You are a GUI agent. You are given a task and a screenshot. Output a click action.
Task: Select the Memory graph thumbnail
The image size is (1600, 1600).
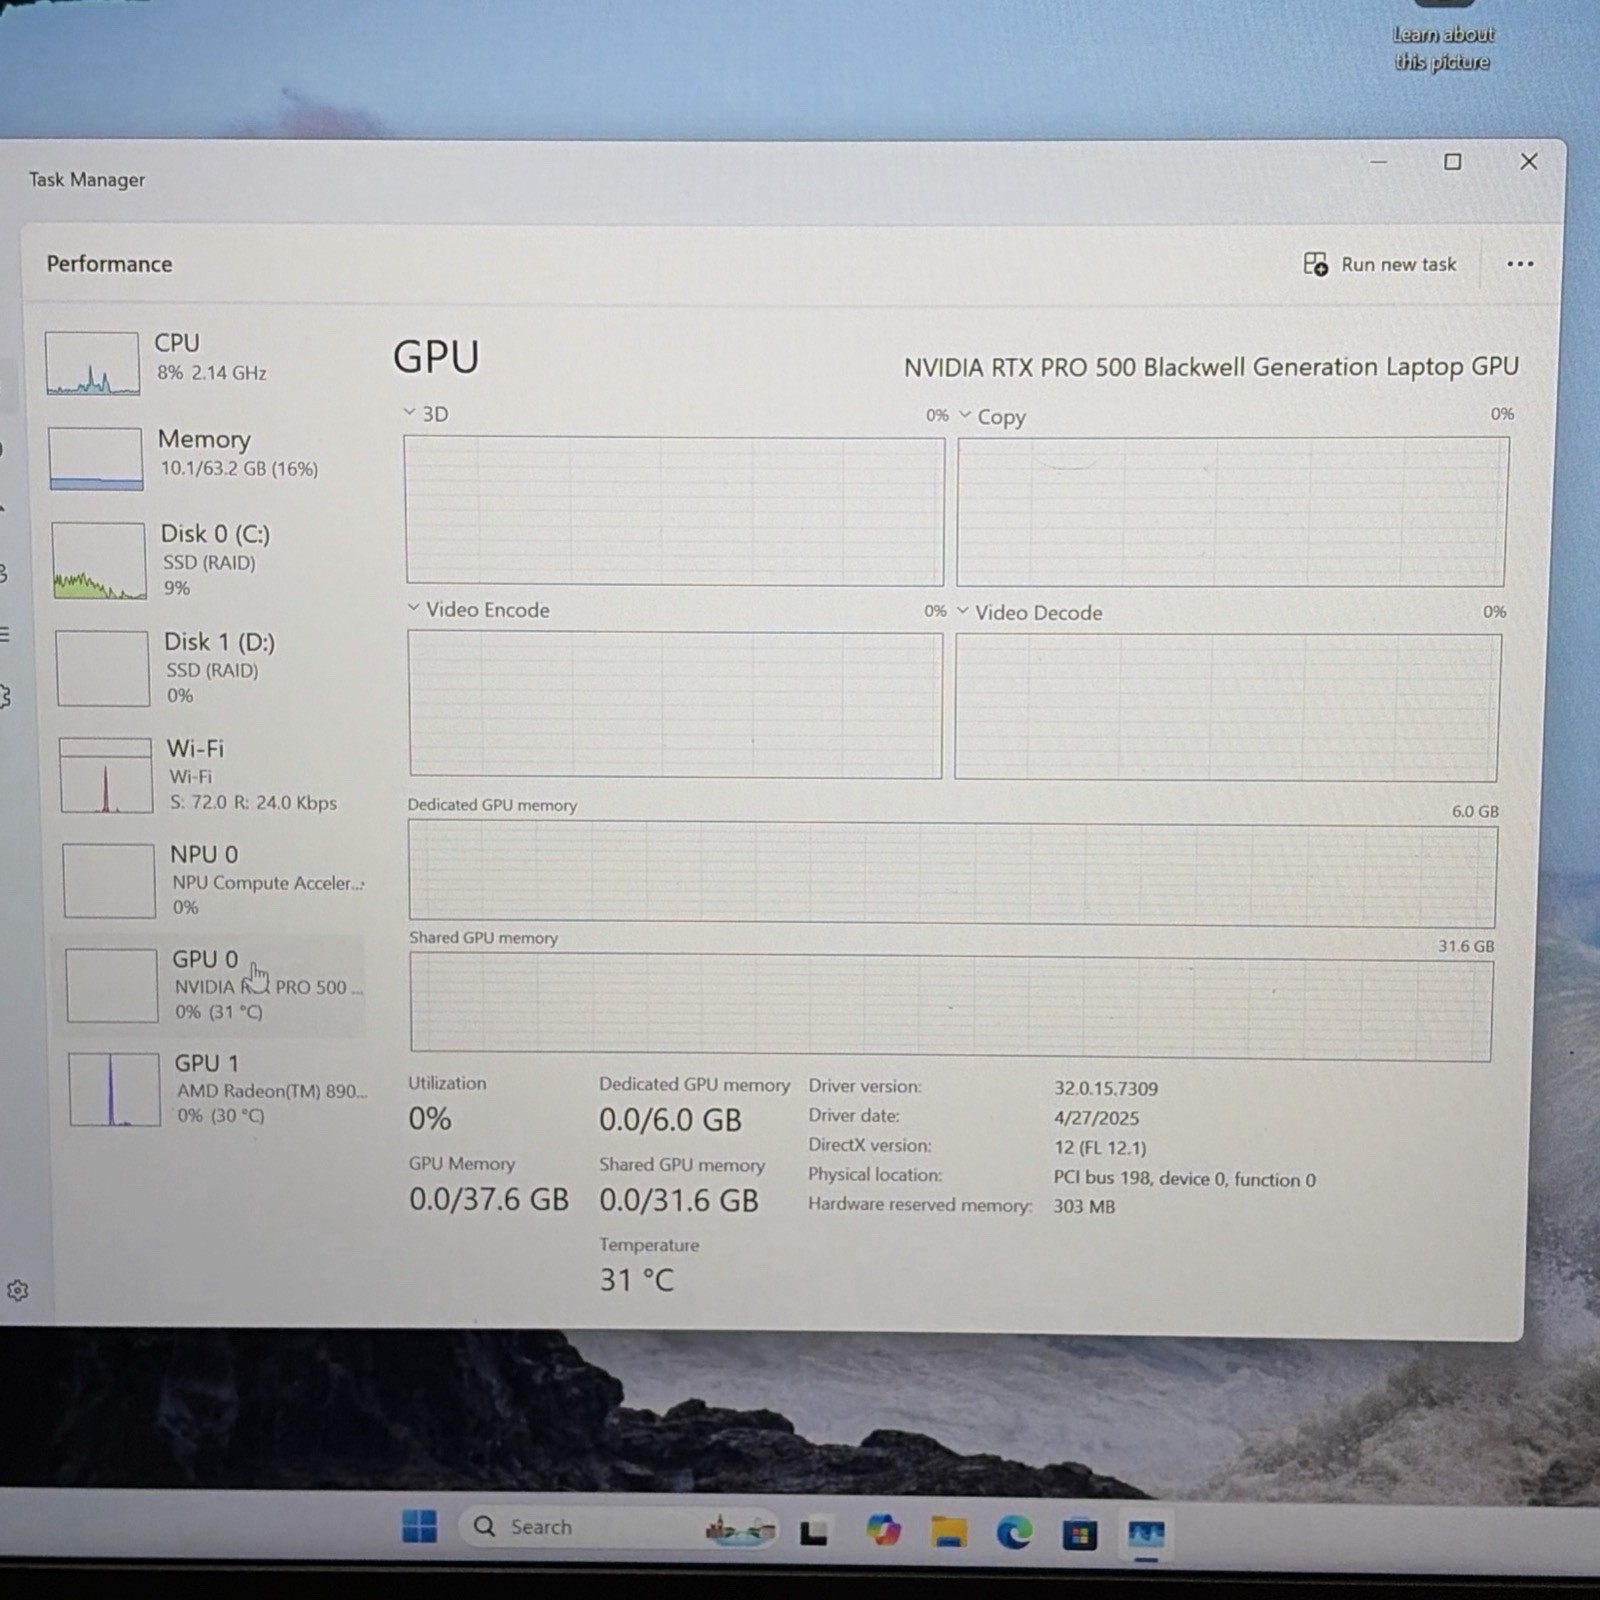point(96,458)
